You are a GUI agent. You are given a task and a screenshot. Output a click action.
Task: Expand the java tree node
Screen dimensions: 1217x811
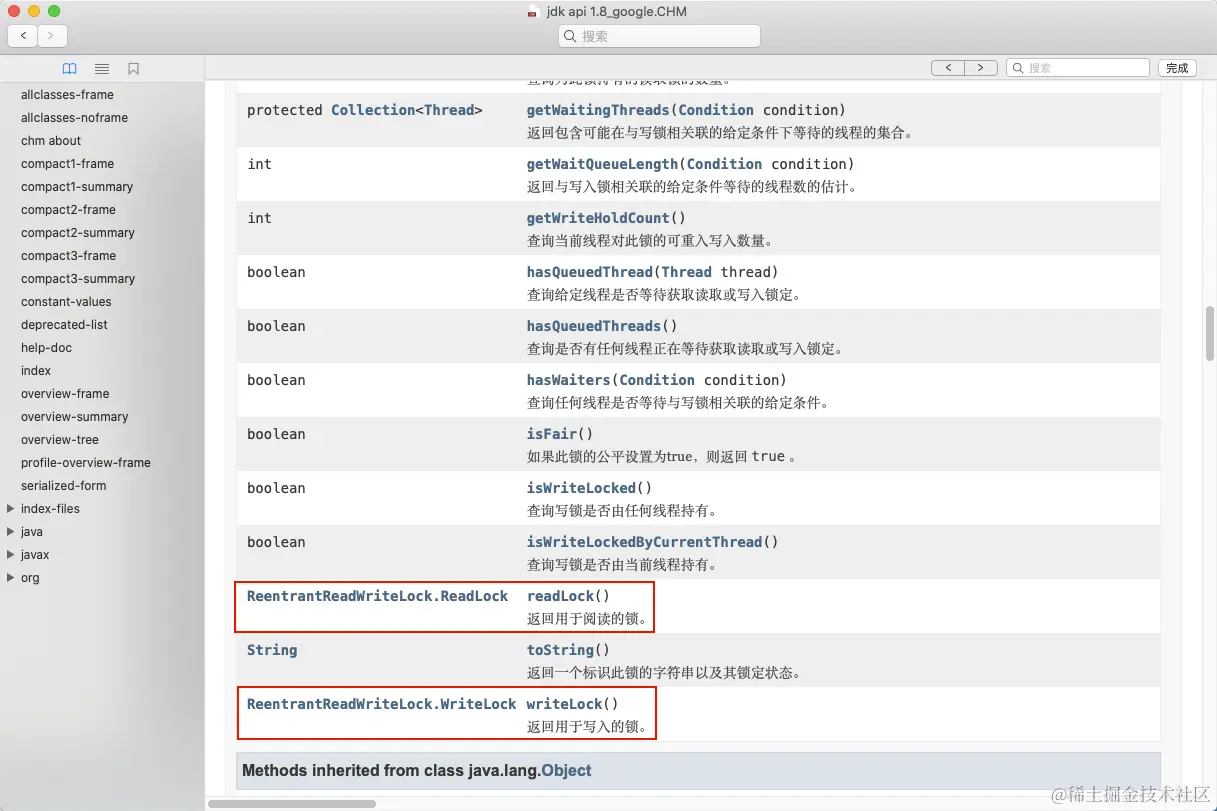[x=11, y=531]
